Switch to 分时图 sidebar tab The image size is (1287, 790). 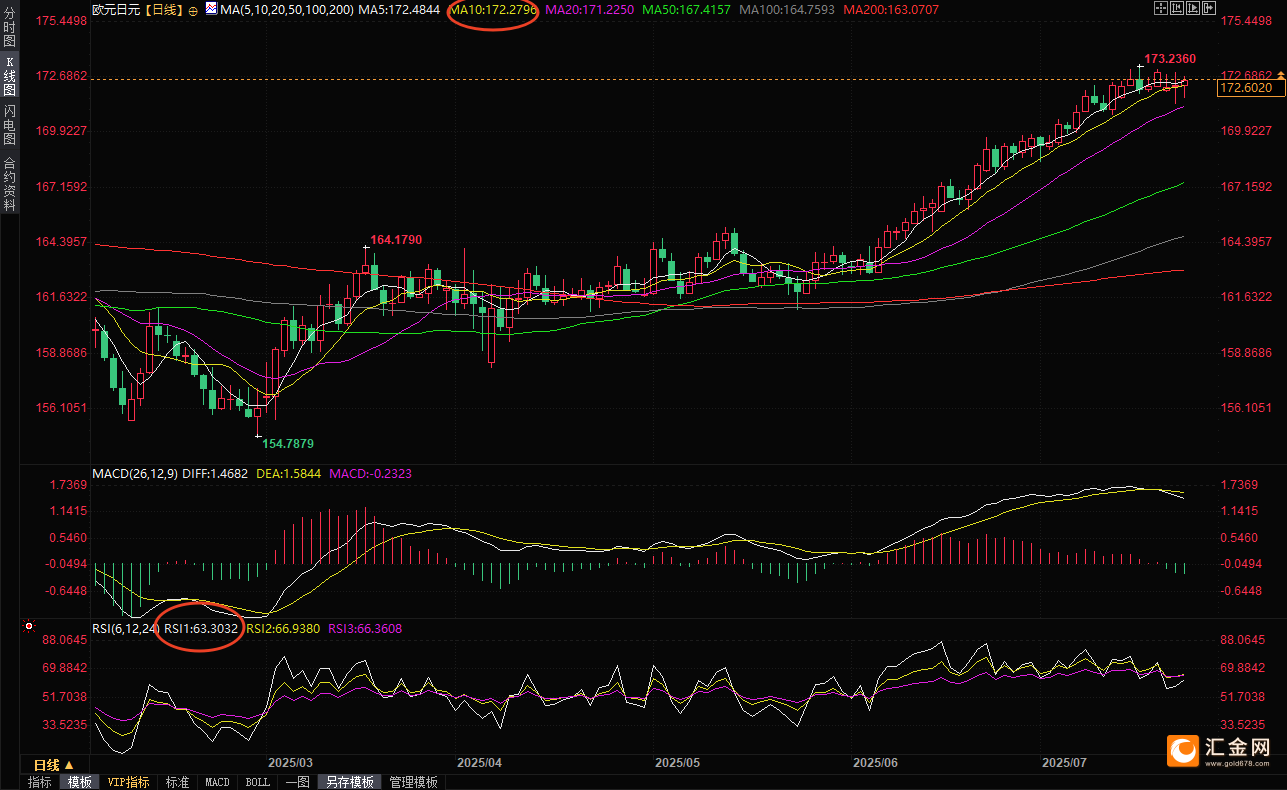[x=9, y=28]
